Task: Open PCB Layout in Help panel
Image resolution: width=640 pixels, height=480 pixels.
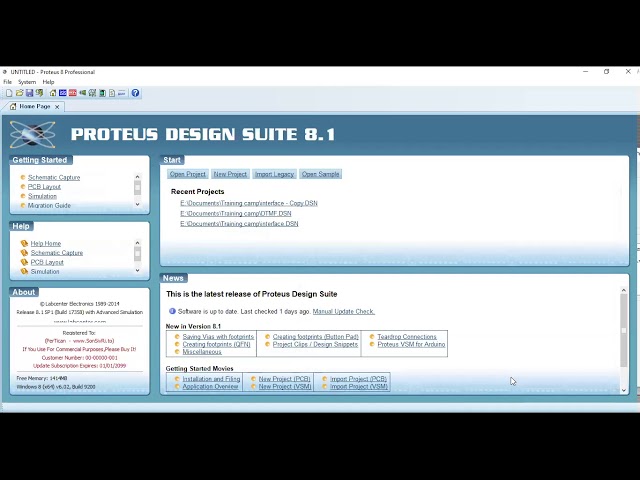Action: point(47,262)
